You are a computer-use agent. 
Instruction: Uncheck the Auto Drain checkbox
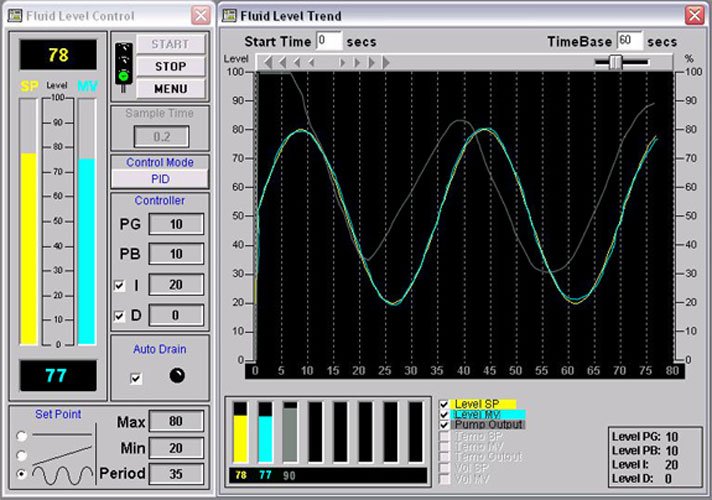coord(137,378)
